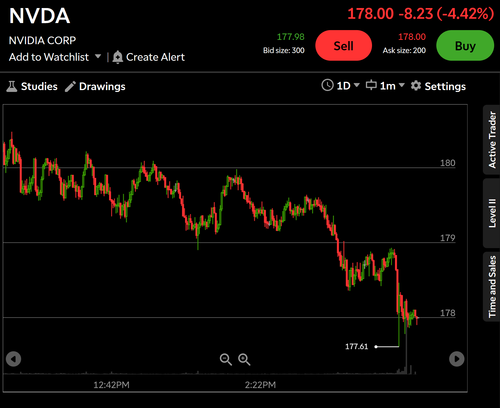Viewport: 500px width, 408px height.
Task: Click the Drawings label
Action: coord(102,87)
